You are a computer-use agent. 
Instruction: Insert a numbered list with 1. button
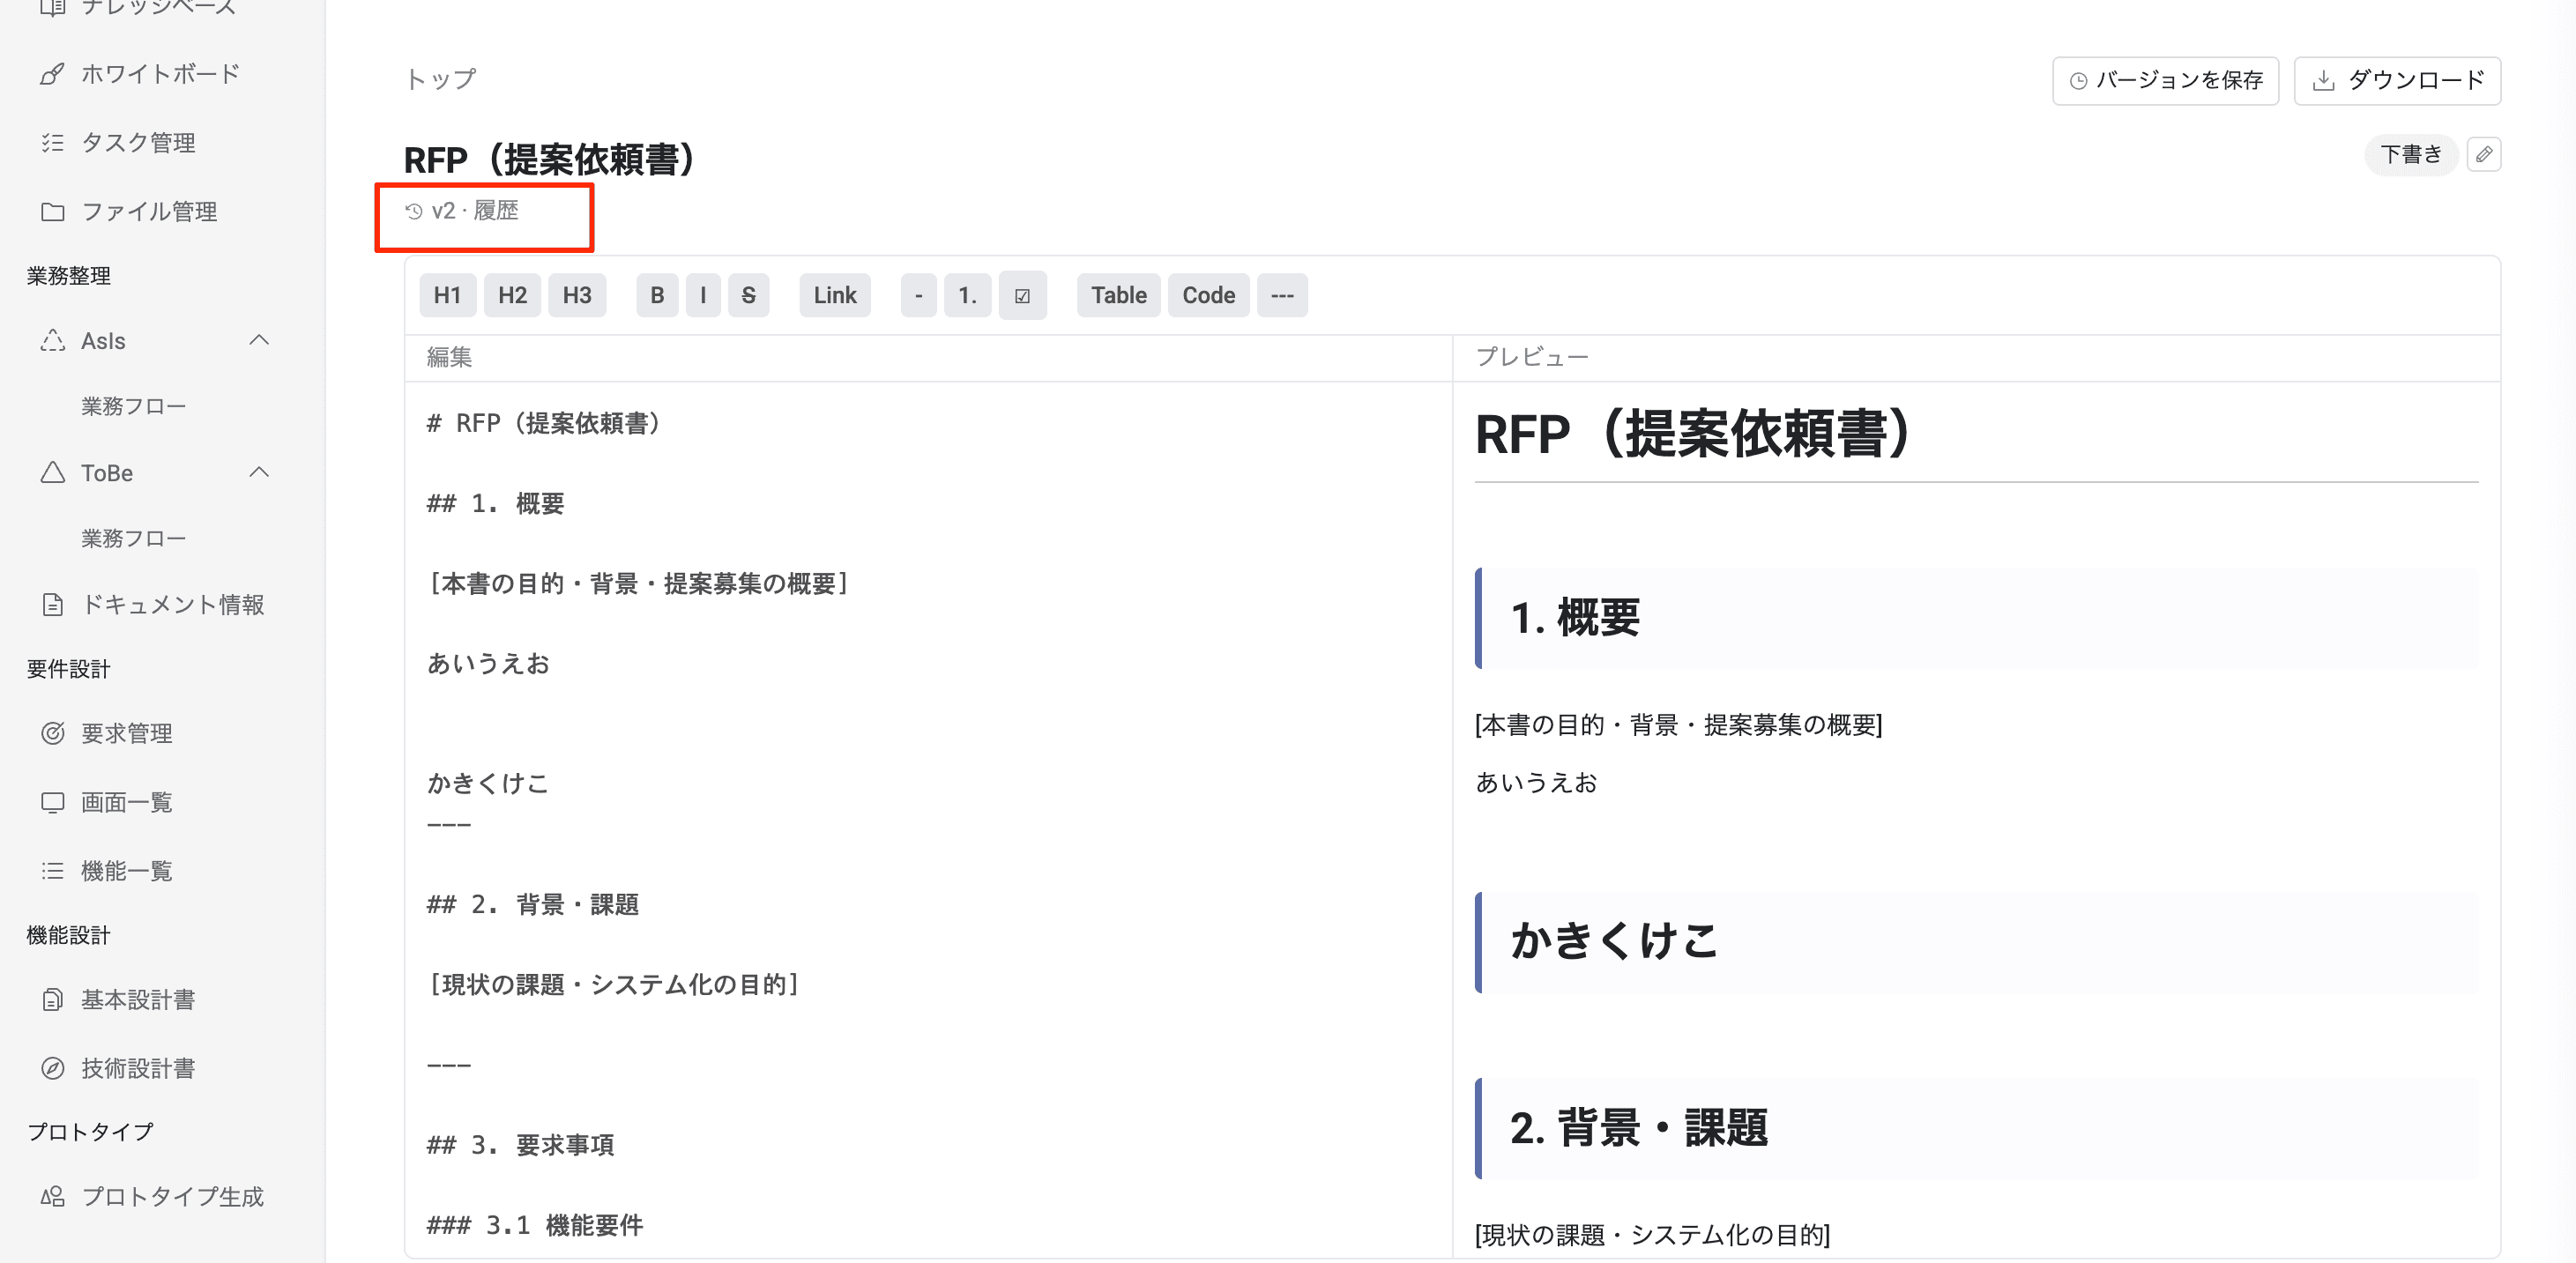967,295
